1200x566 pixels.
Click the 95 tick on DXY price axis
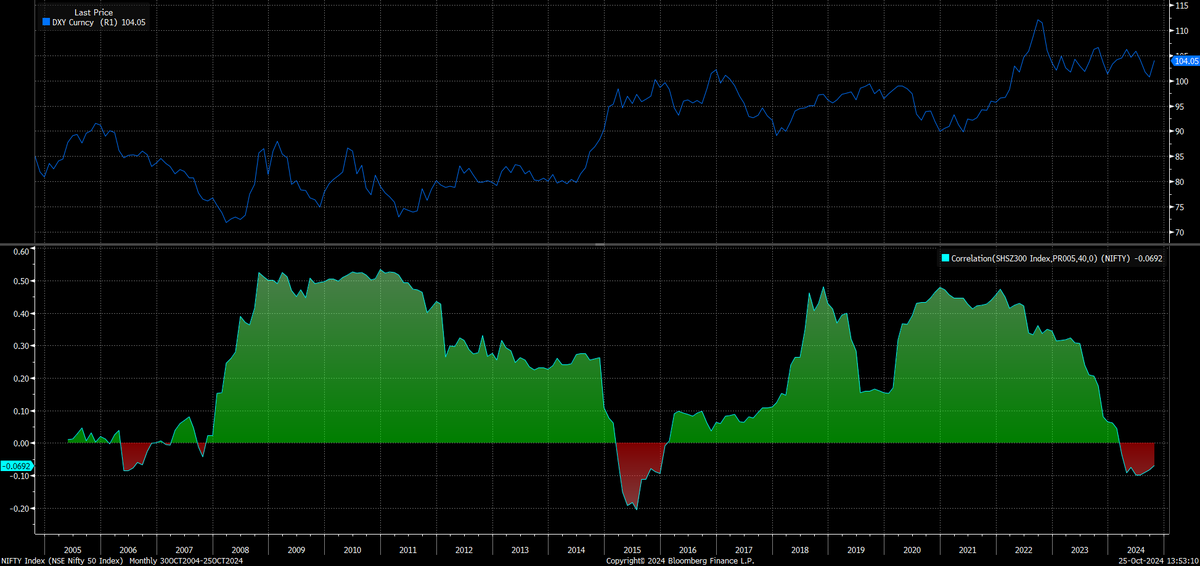(1178, 107)
